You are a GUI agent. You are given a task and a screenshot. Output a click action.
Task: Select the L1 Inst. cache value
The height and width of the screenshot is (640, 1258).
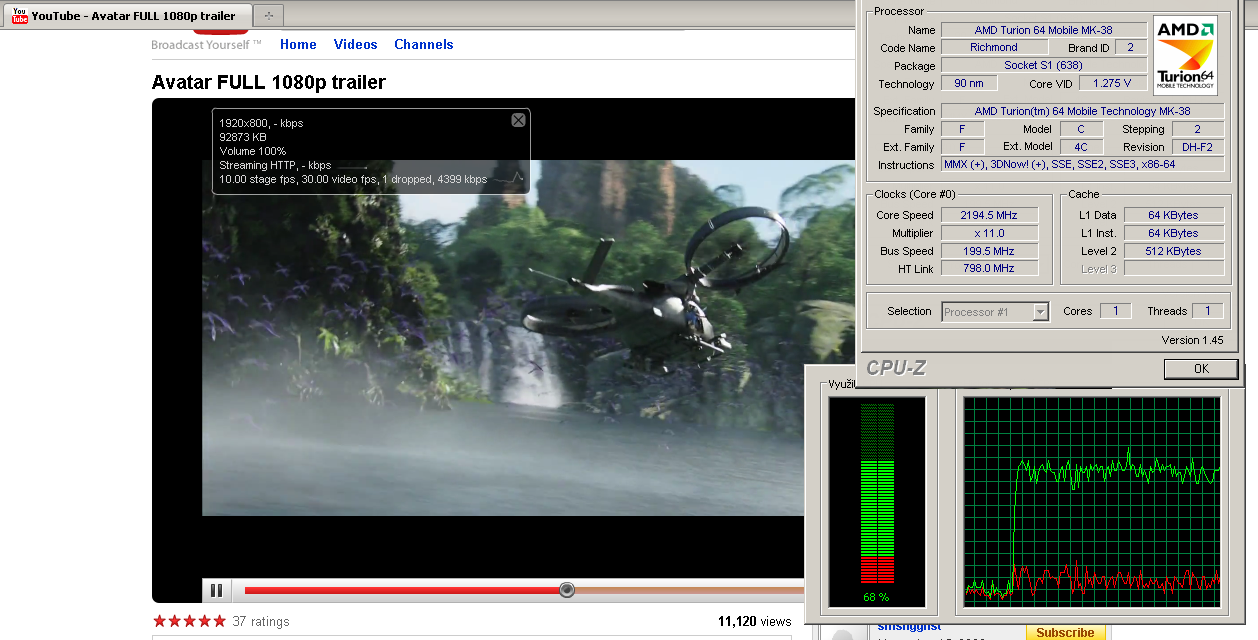point(1174,233)
